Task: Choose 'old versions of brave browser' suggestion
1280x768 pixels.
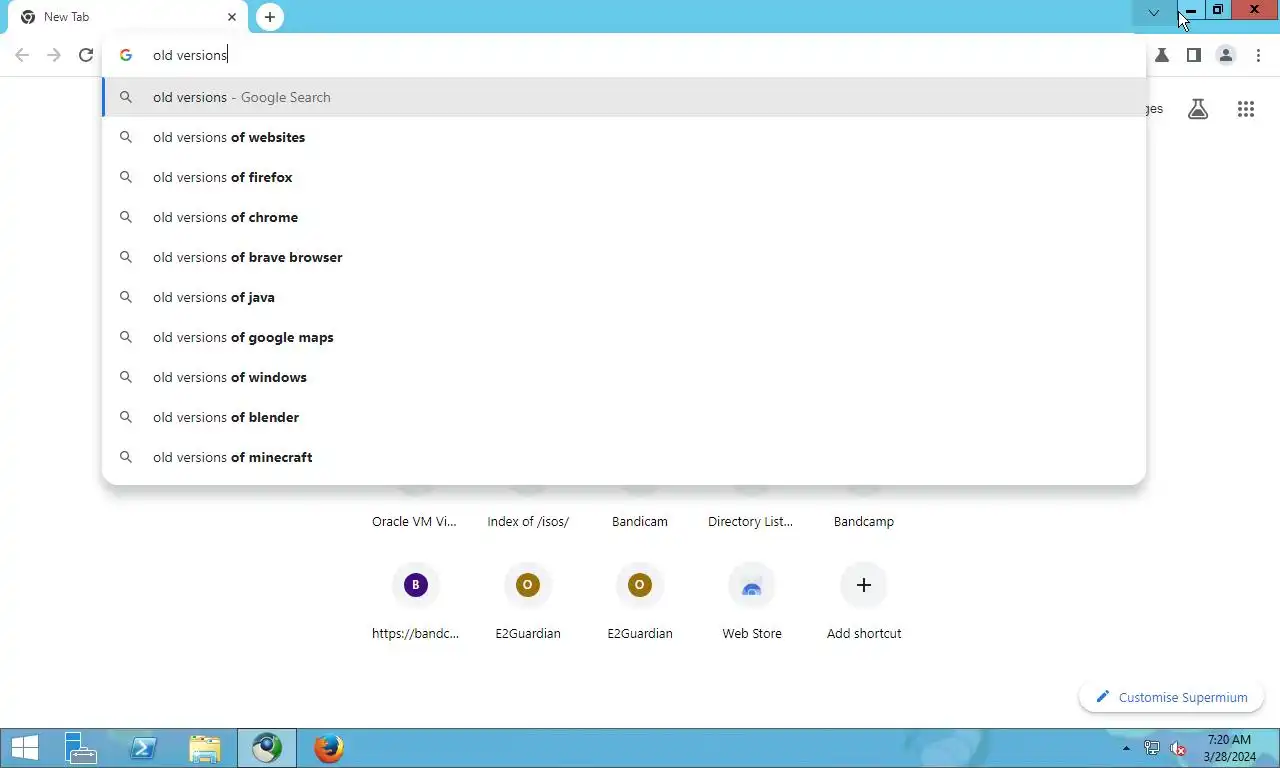Action: pyautogui.click(x=624, y=257)
